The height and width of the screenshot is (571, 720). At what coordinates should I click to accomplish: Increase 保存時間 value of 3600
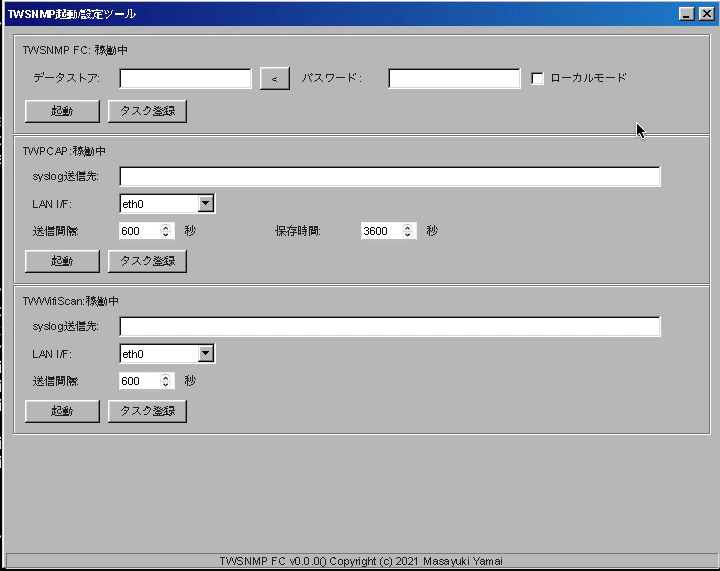coord(407,227)
